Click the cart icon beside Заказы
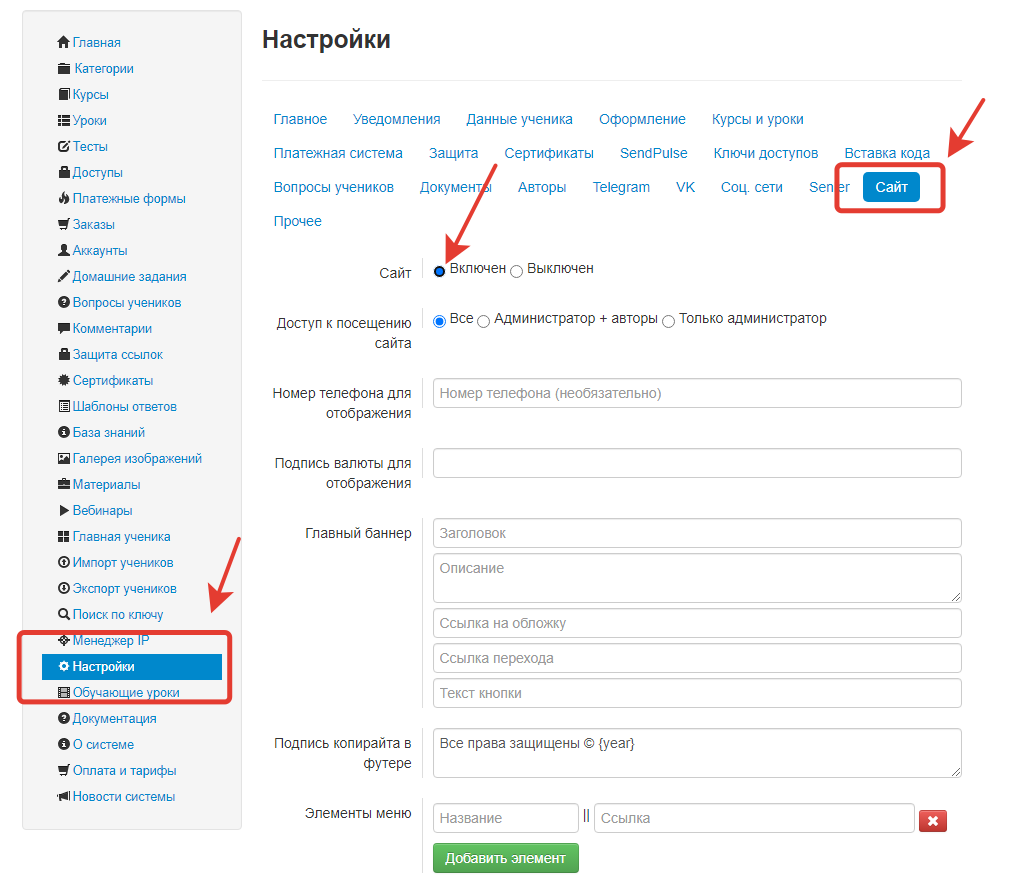Screen dimensions: 1015x875 [x=64, y=224]
